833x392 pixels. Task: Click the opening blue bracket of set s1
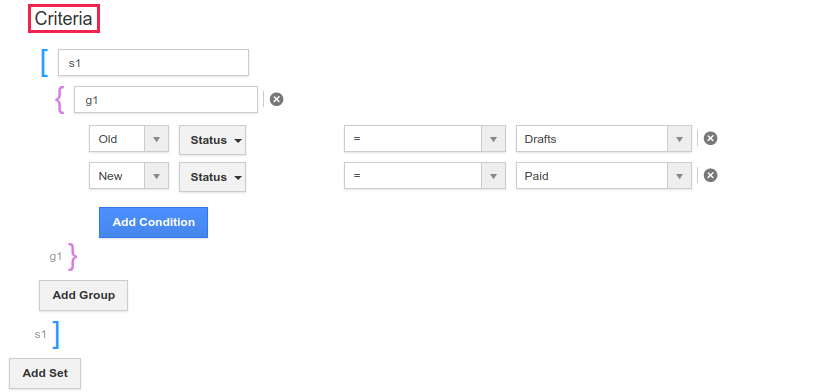[x=45, y=63]
